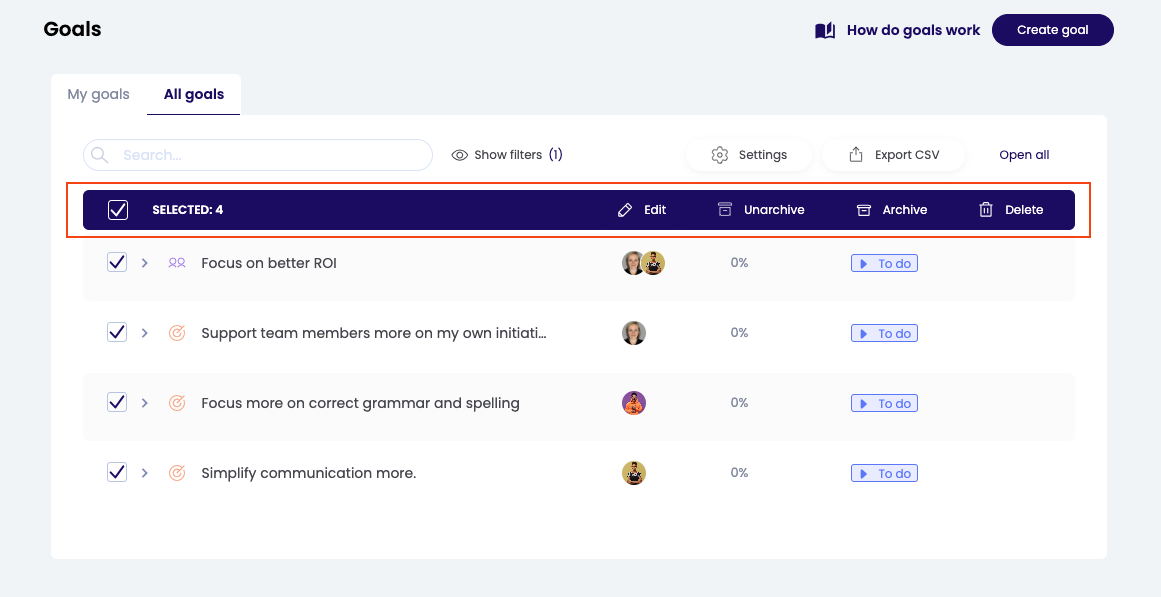Click the Unarchive box icon
This screenshot has width=1161, height=597.
(725, 210)
